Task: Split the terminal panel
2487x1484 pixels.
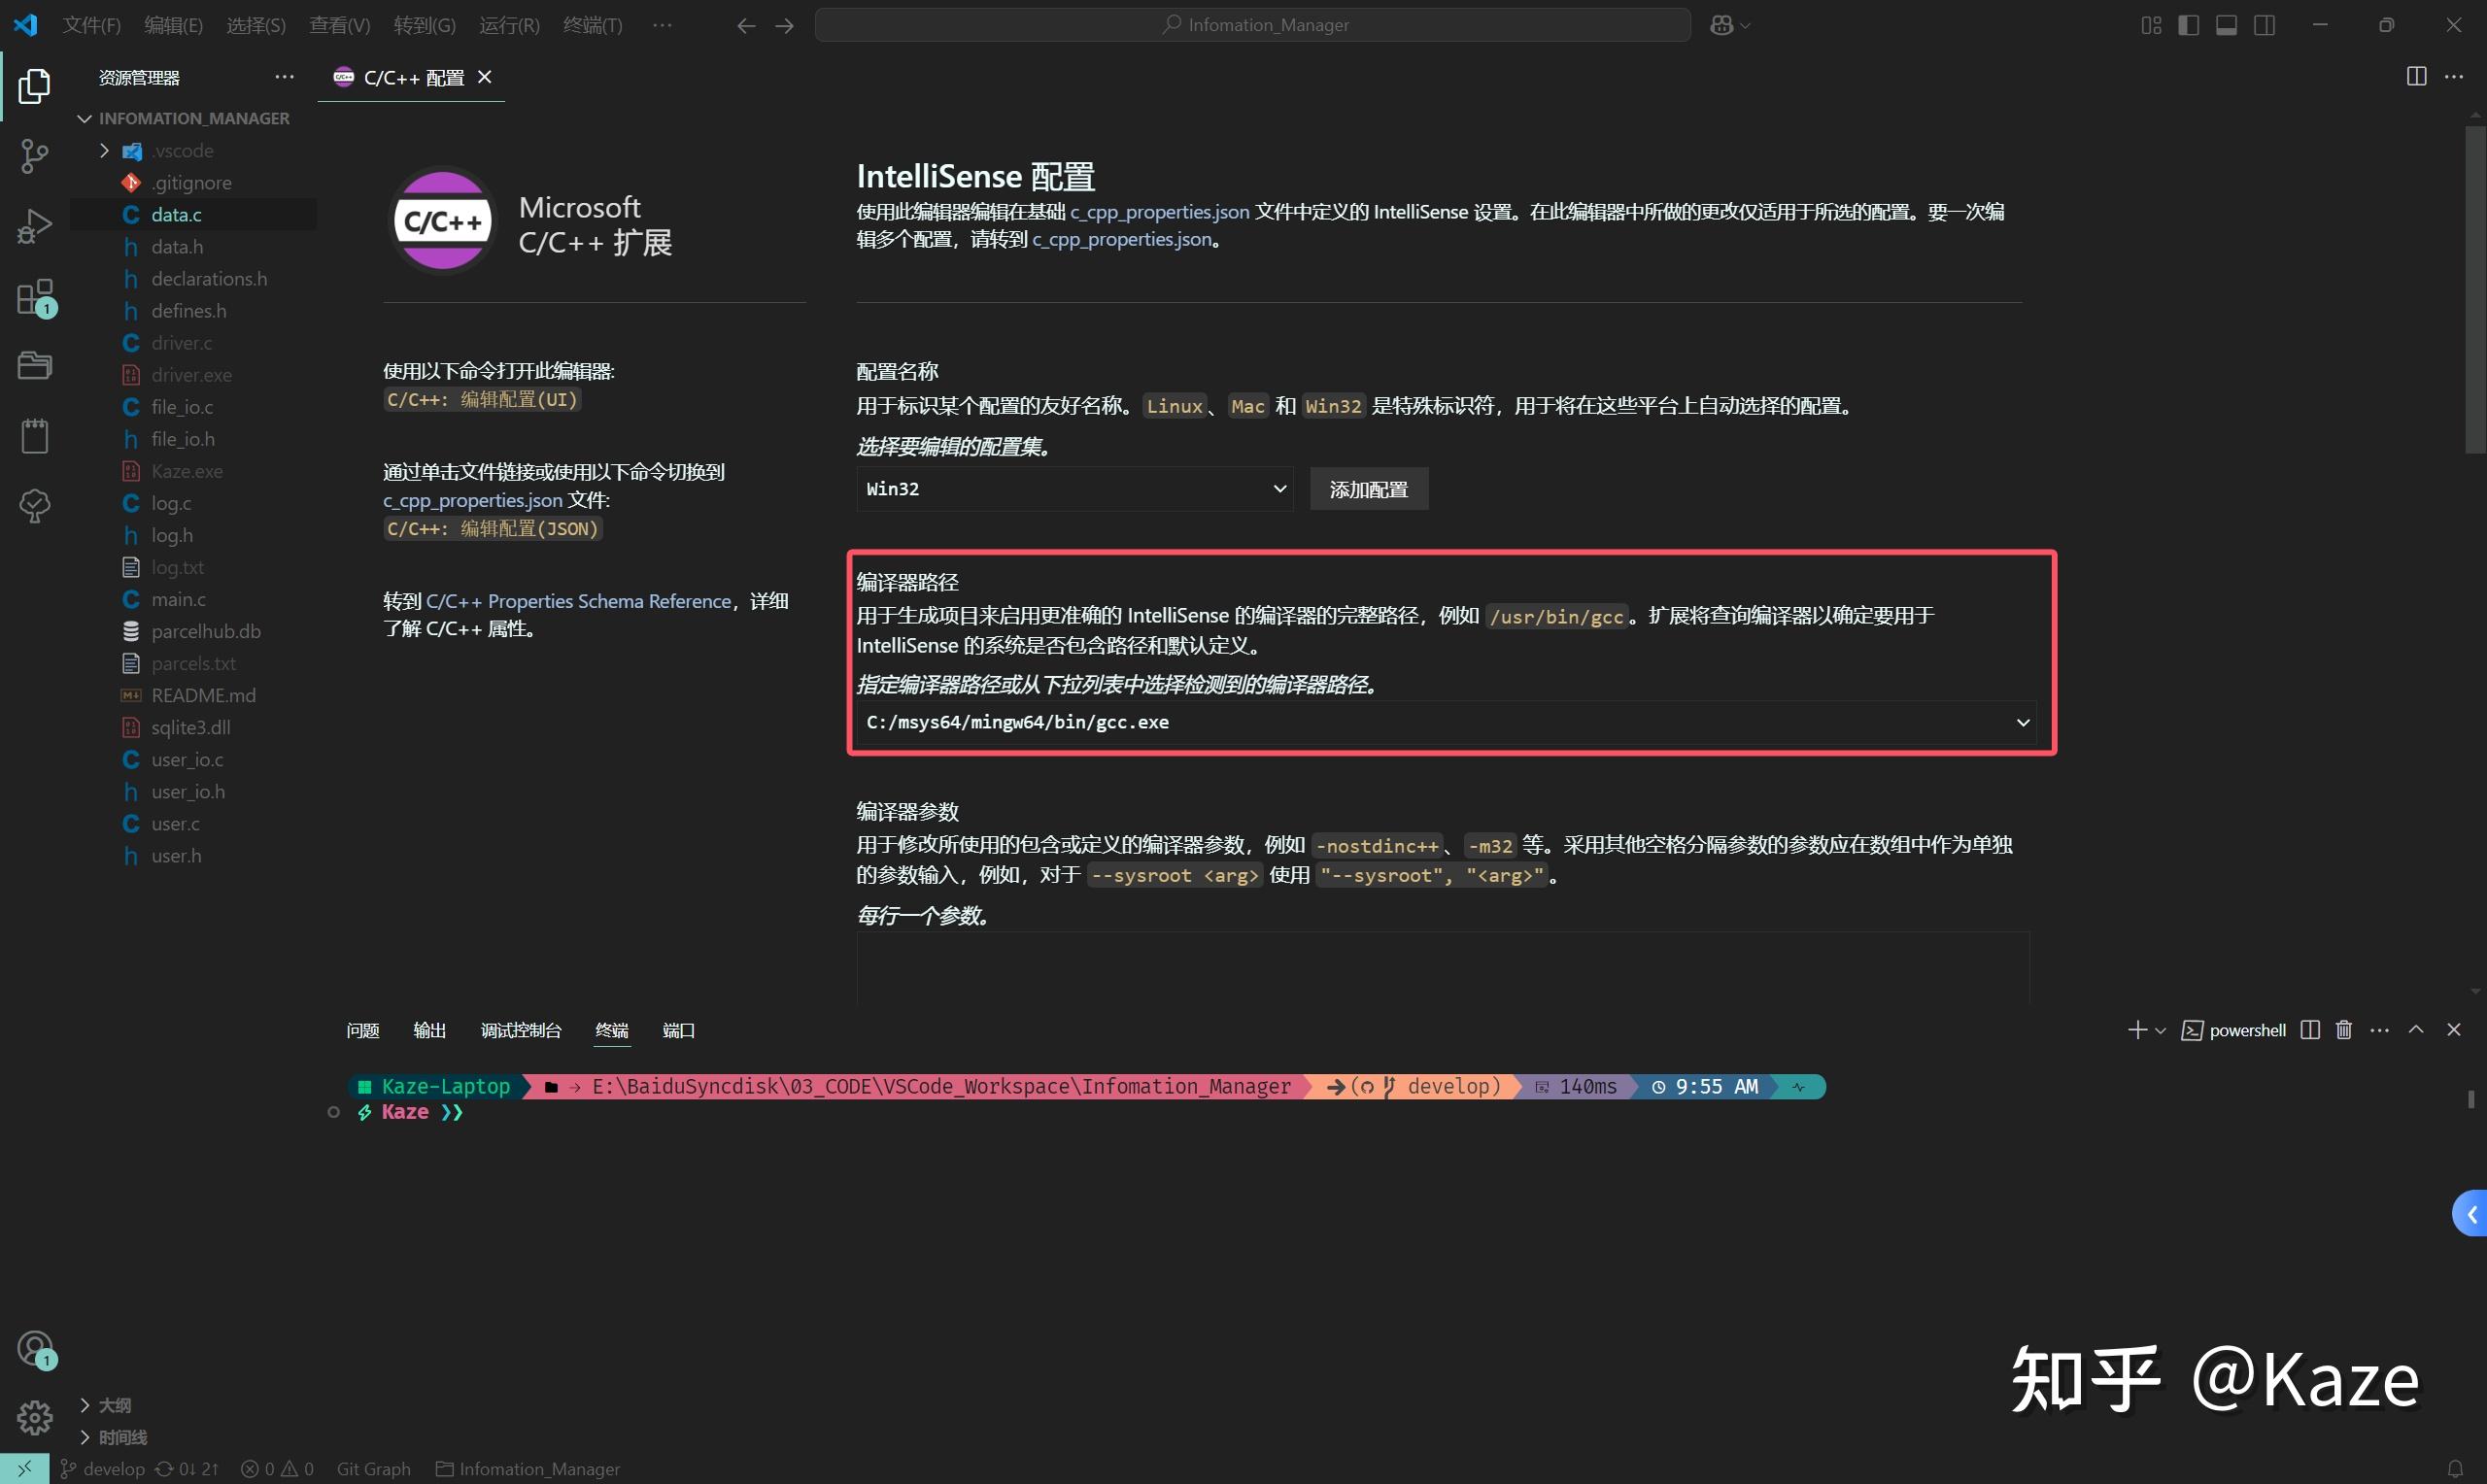Action: 2310,1030
